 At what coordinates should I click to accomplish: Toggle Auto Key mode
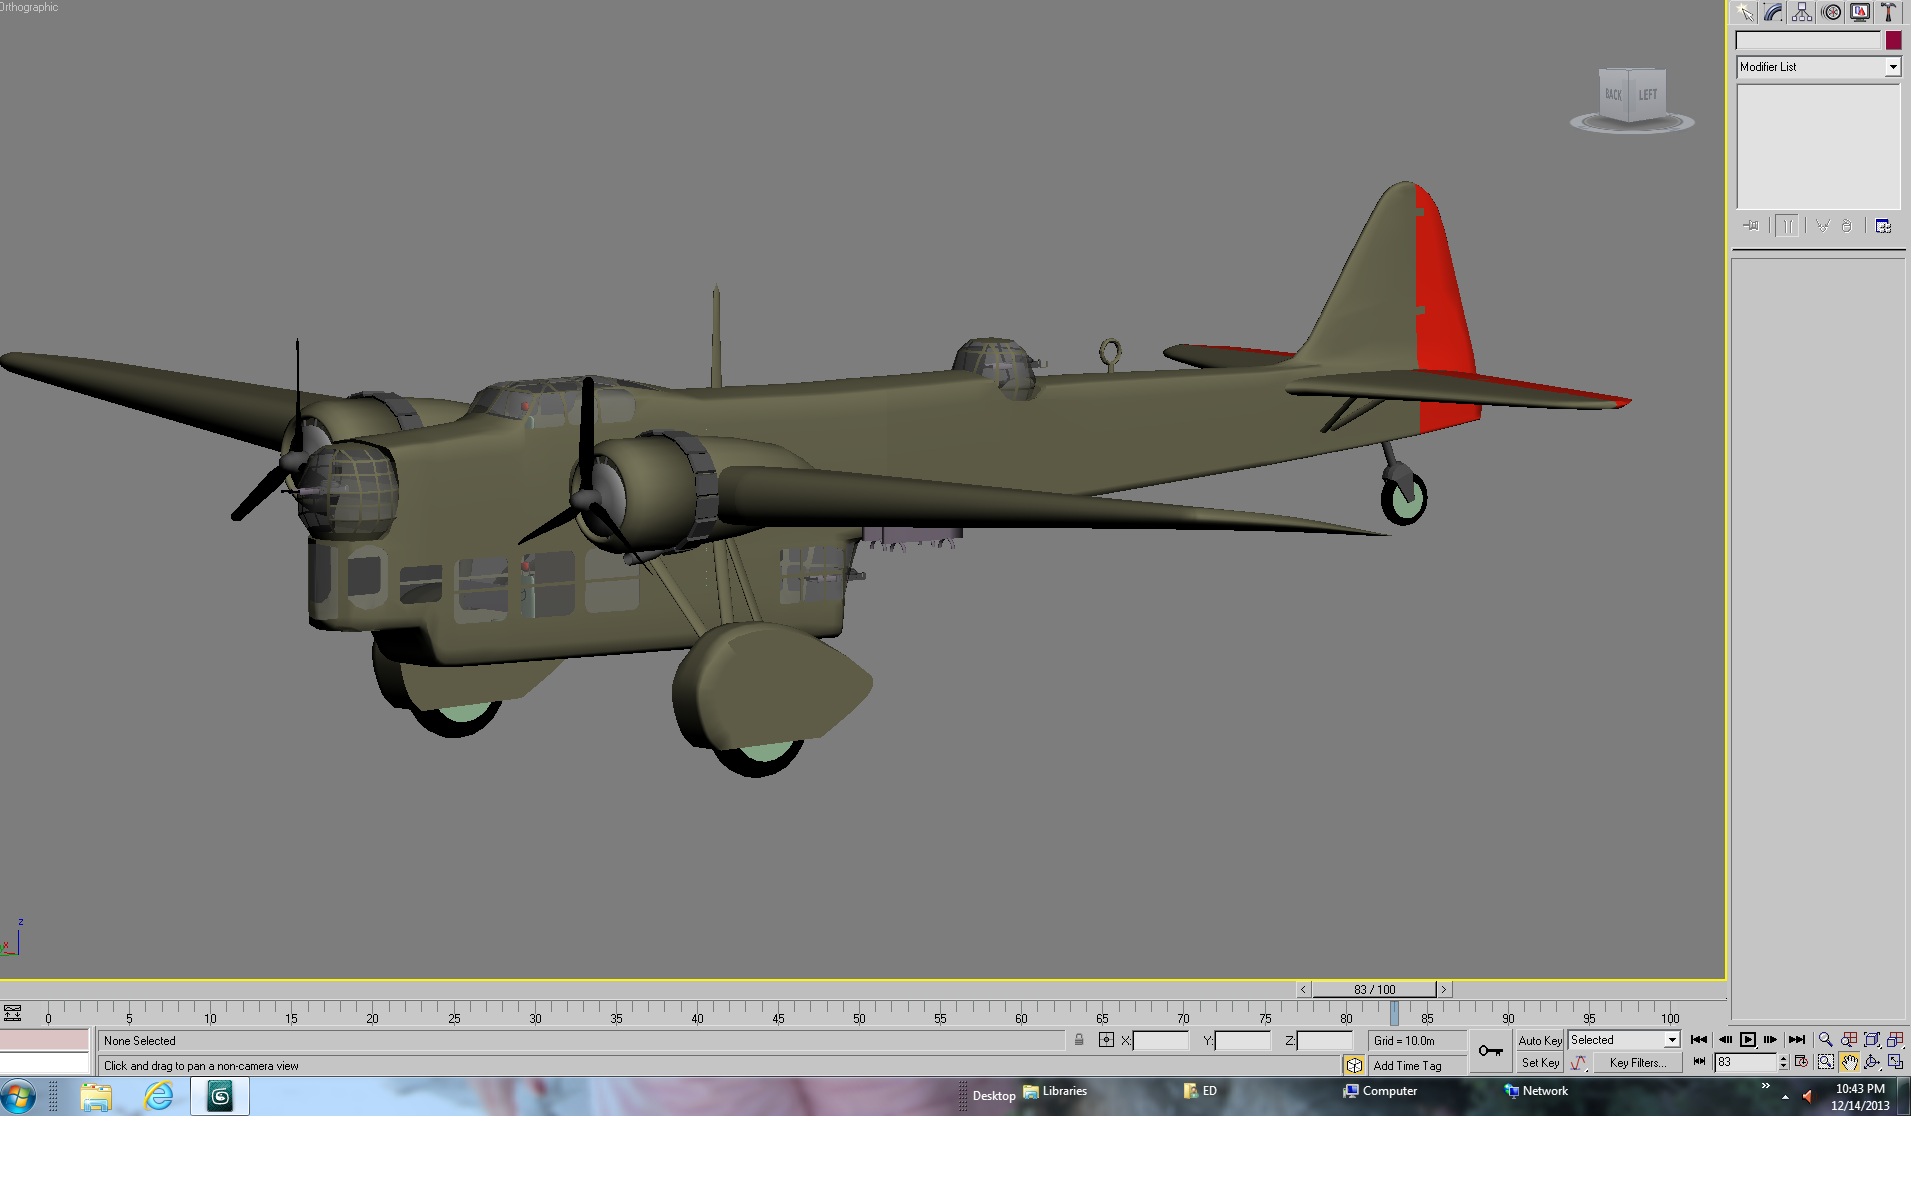[1540, 1041]
